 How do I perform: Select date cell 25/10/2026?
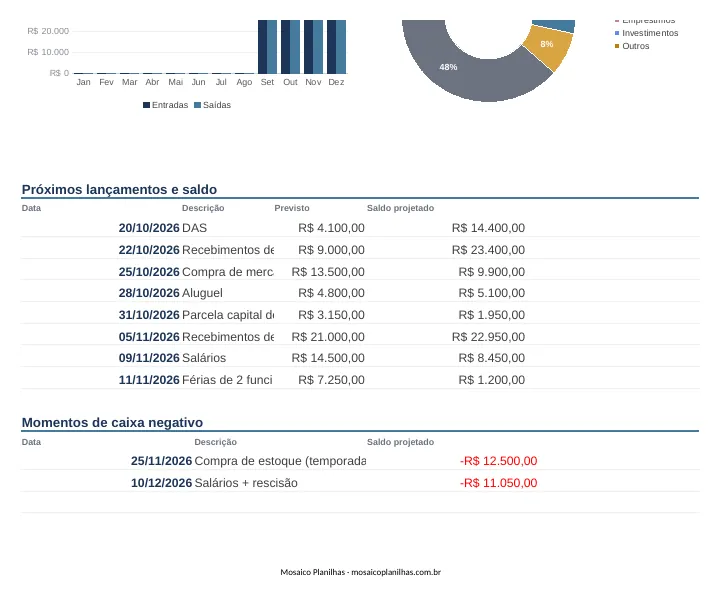coord(149,272)
